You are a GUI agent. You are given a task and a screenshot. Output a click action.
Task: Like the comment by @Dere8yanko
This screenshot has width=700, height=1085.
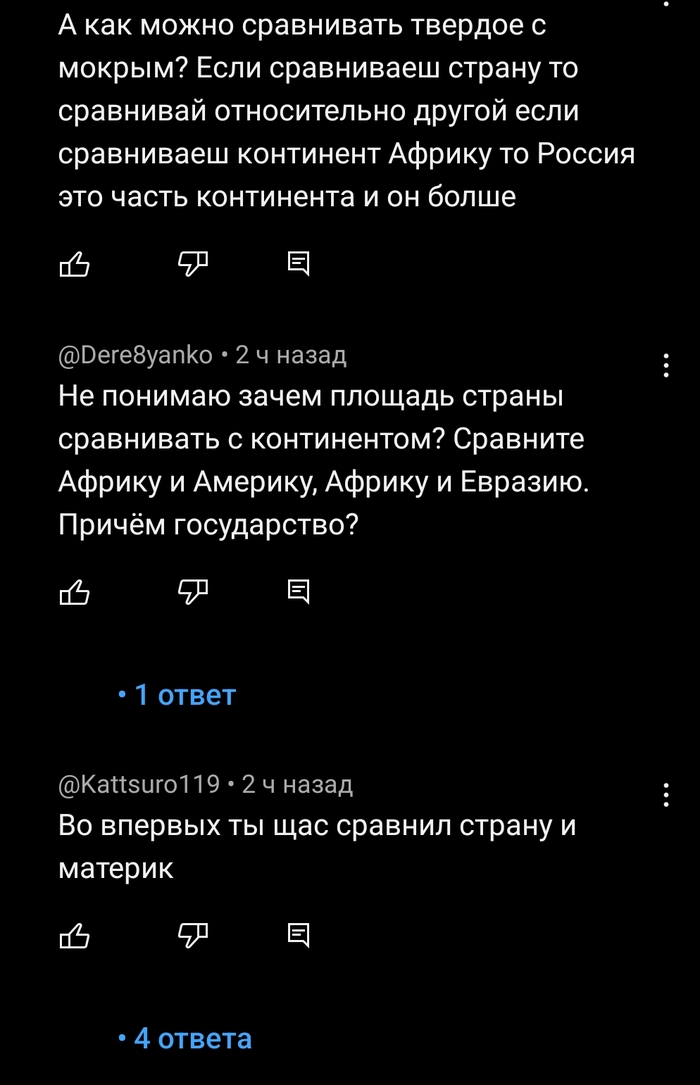[x=75, y=593]
